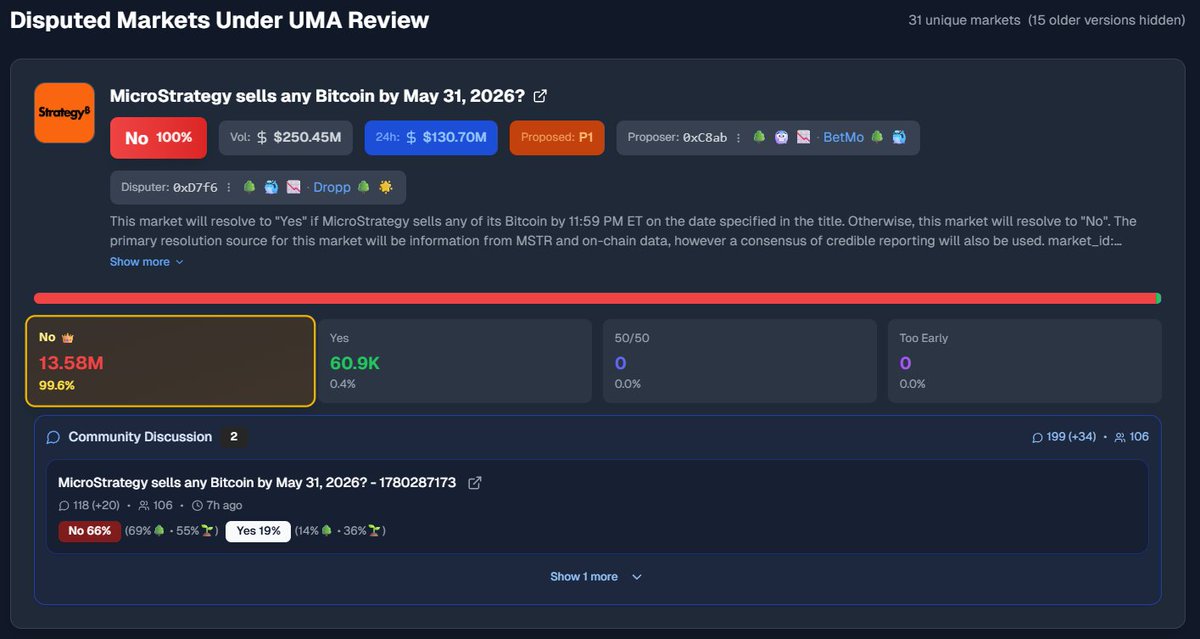Click the orange Strategy logo thumbnail

point(64,113)
